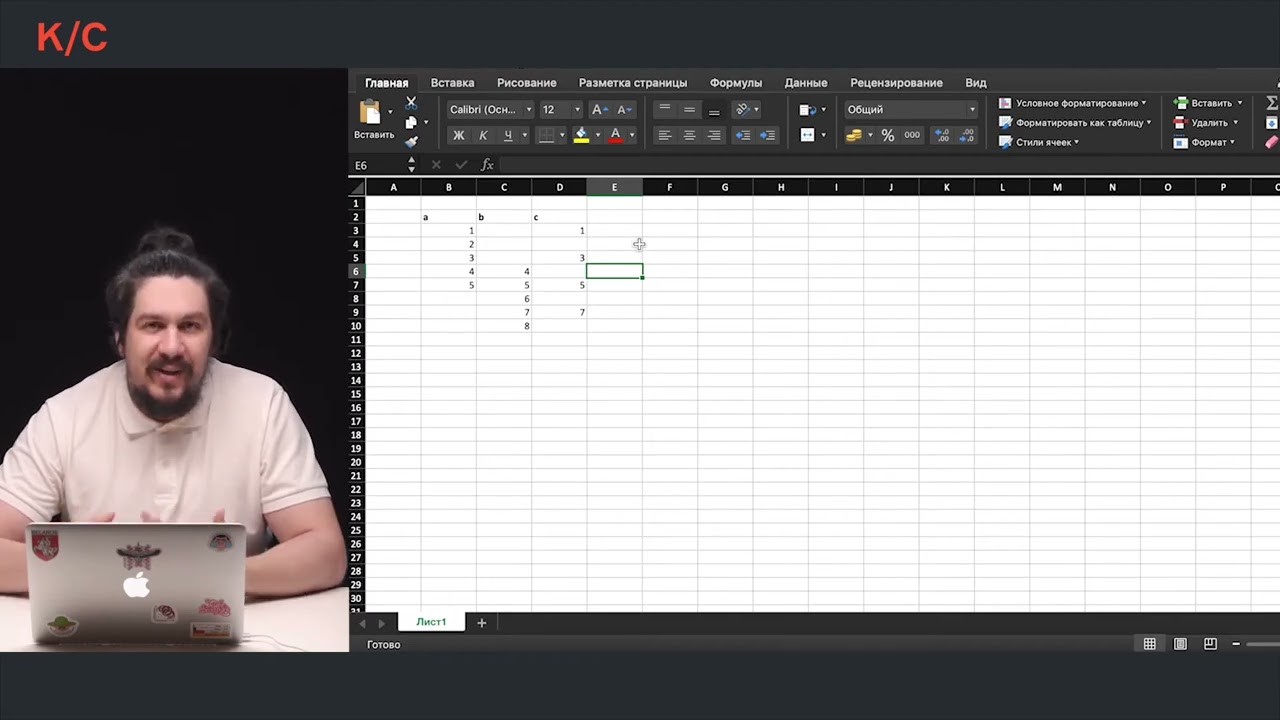Click the fx insert function icon

[487, 165]
